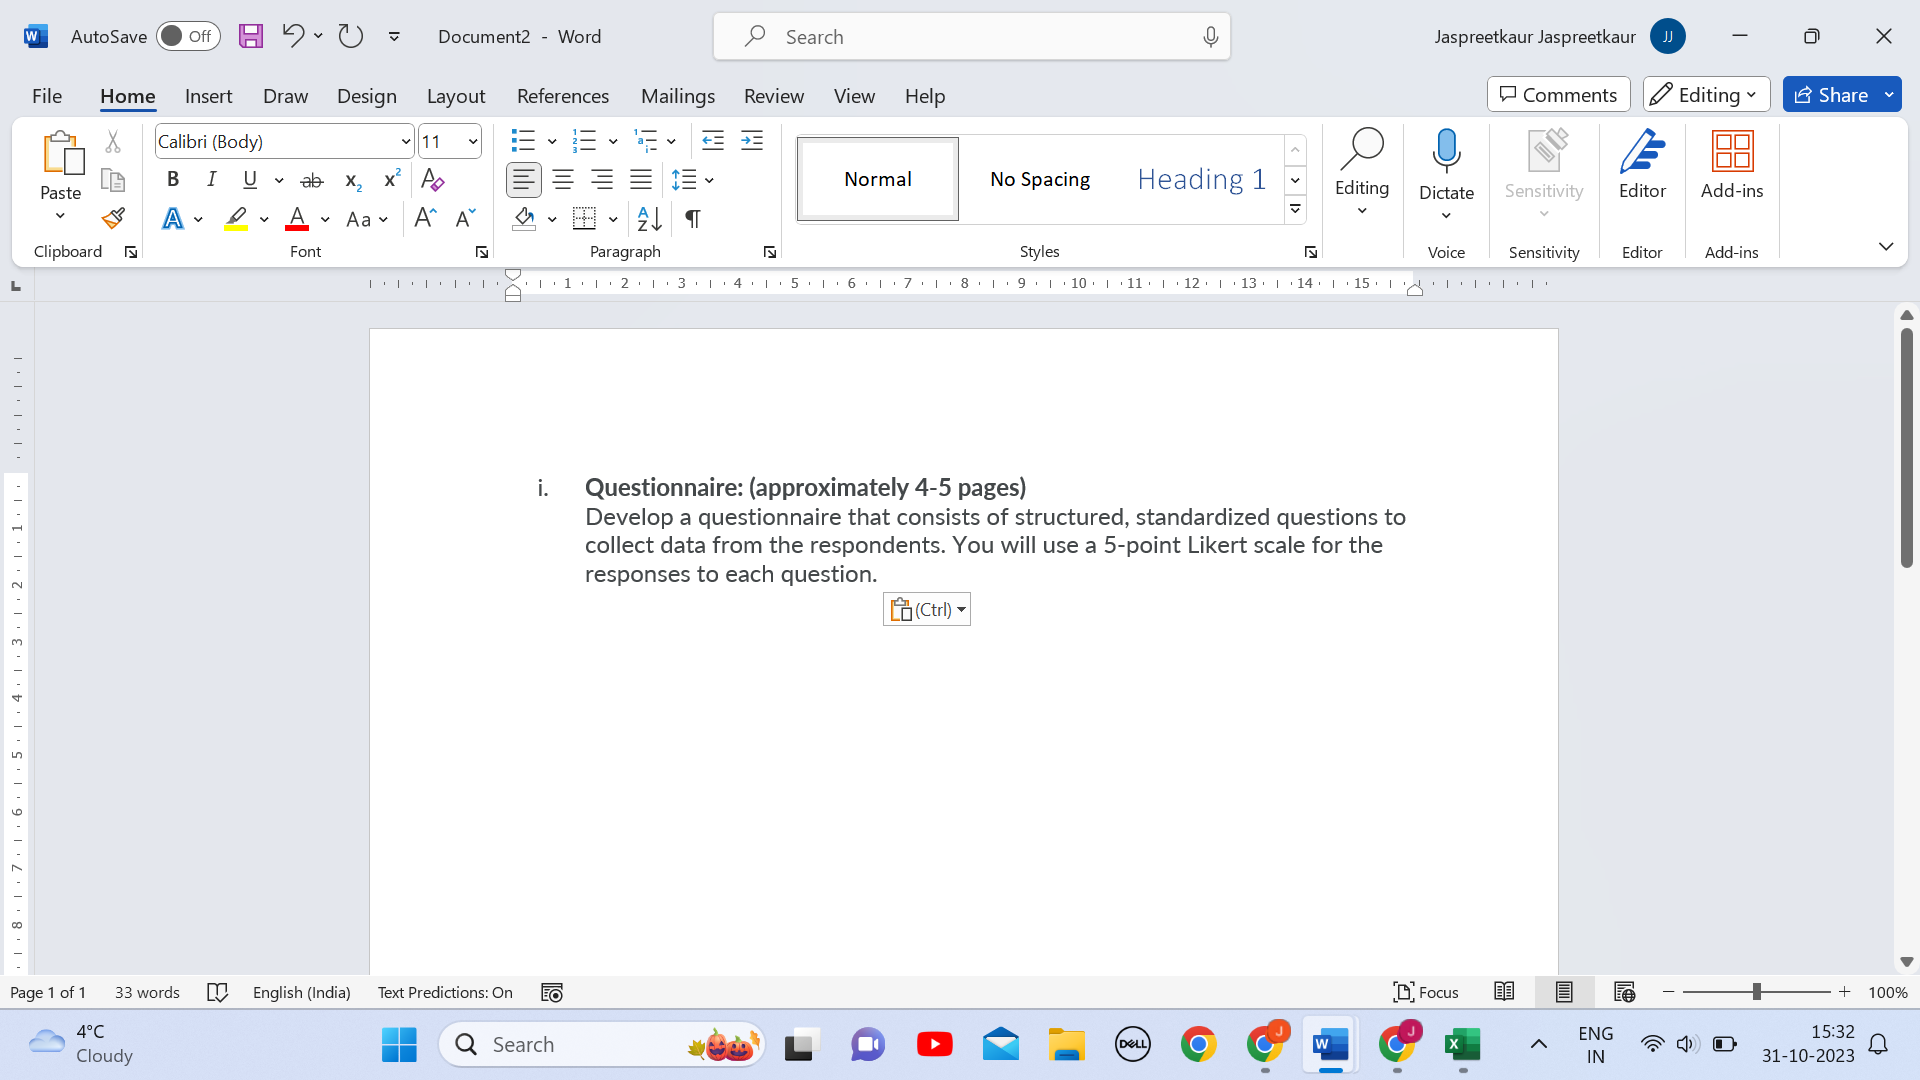Toggle italic formatting

(211, 180)
